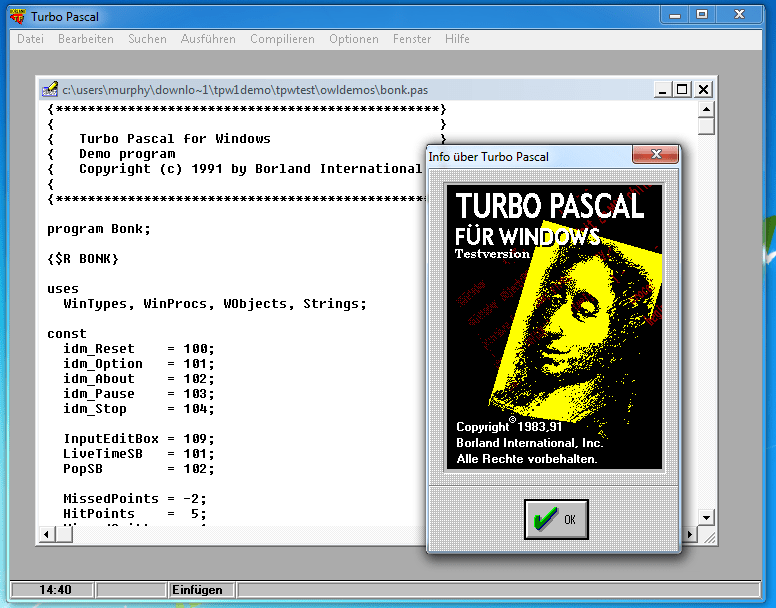Open the Datei menu
The width and height of the screenshot is (776, 608).
click(30, 39)
